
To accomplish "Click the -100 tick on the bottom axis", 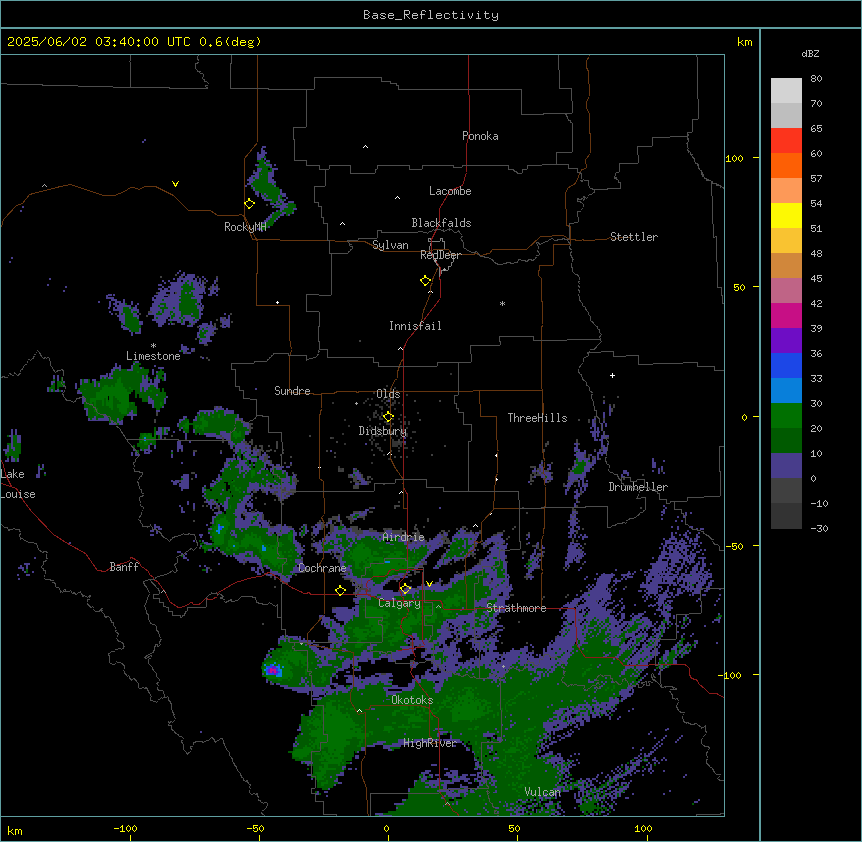I will (125, 828).
